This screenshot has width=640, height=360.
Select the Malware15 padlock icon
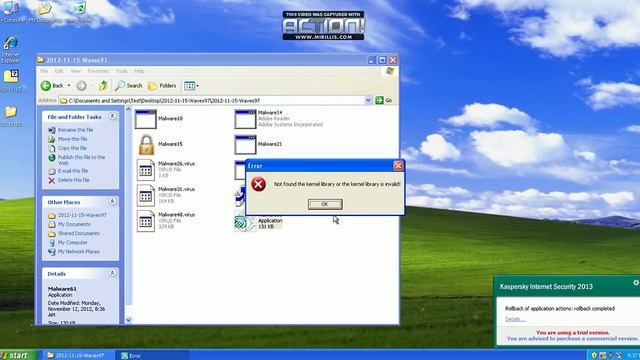146,144
